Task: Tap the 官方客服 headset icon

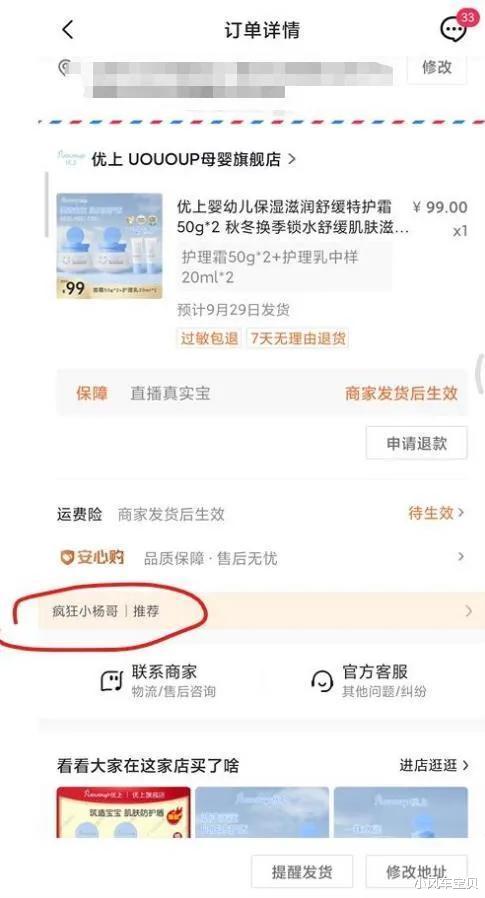Action: pos(322,681)
